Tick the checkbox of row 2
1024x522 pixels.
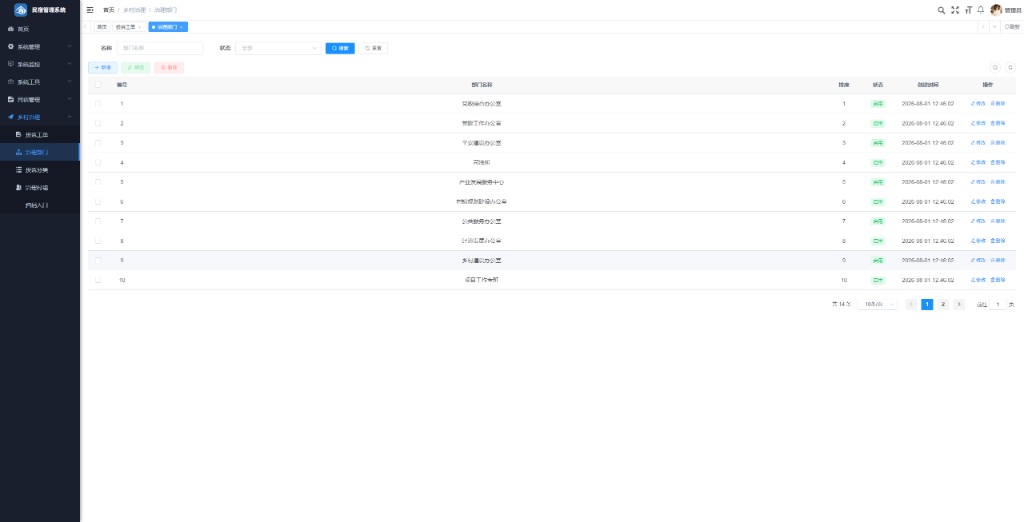[98, 123]
